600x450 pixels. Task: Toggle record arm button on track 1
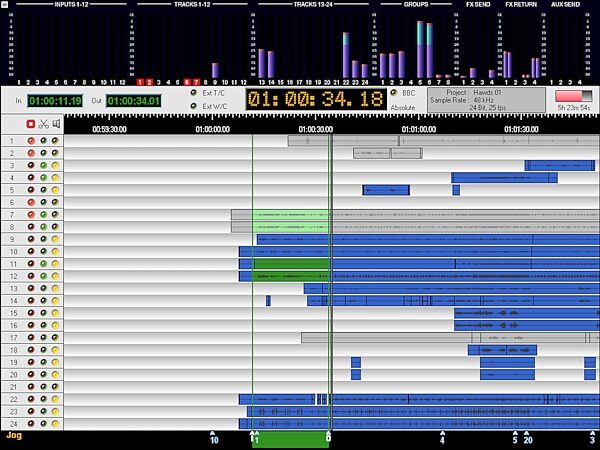31,140
